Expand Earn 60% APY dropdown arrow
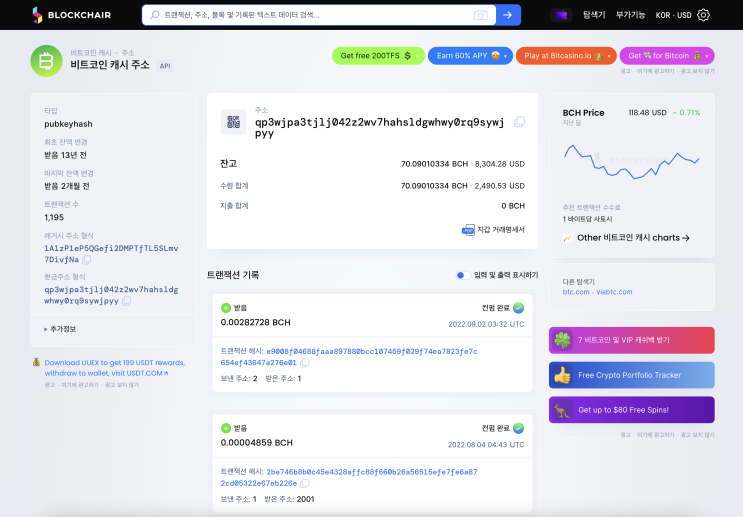 tap(506, 56)
